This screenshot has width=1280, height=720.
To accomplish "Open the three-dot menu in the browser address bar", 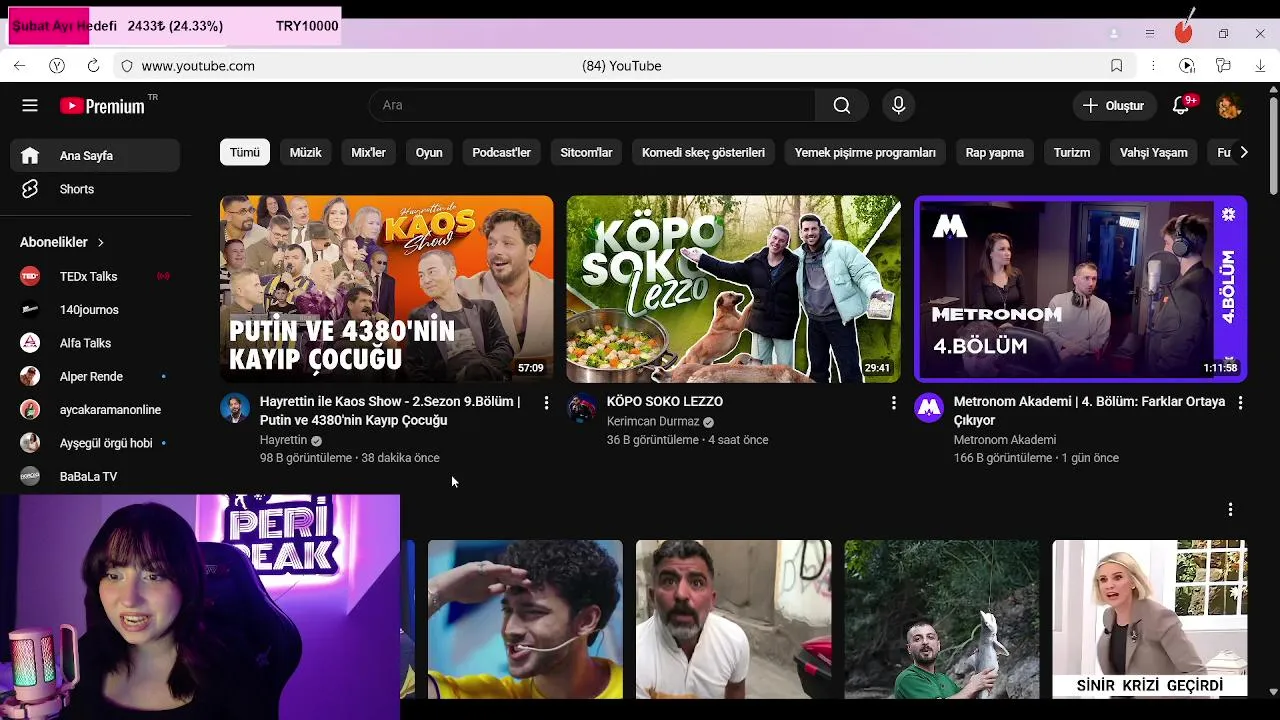I will pos(1153,65).
